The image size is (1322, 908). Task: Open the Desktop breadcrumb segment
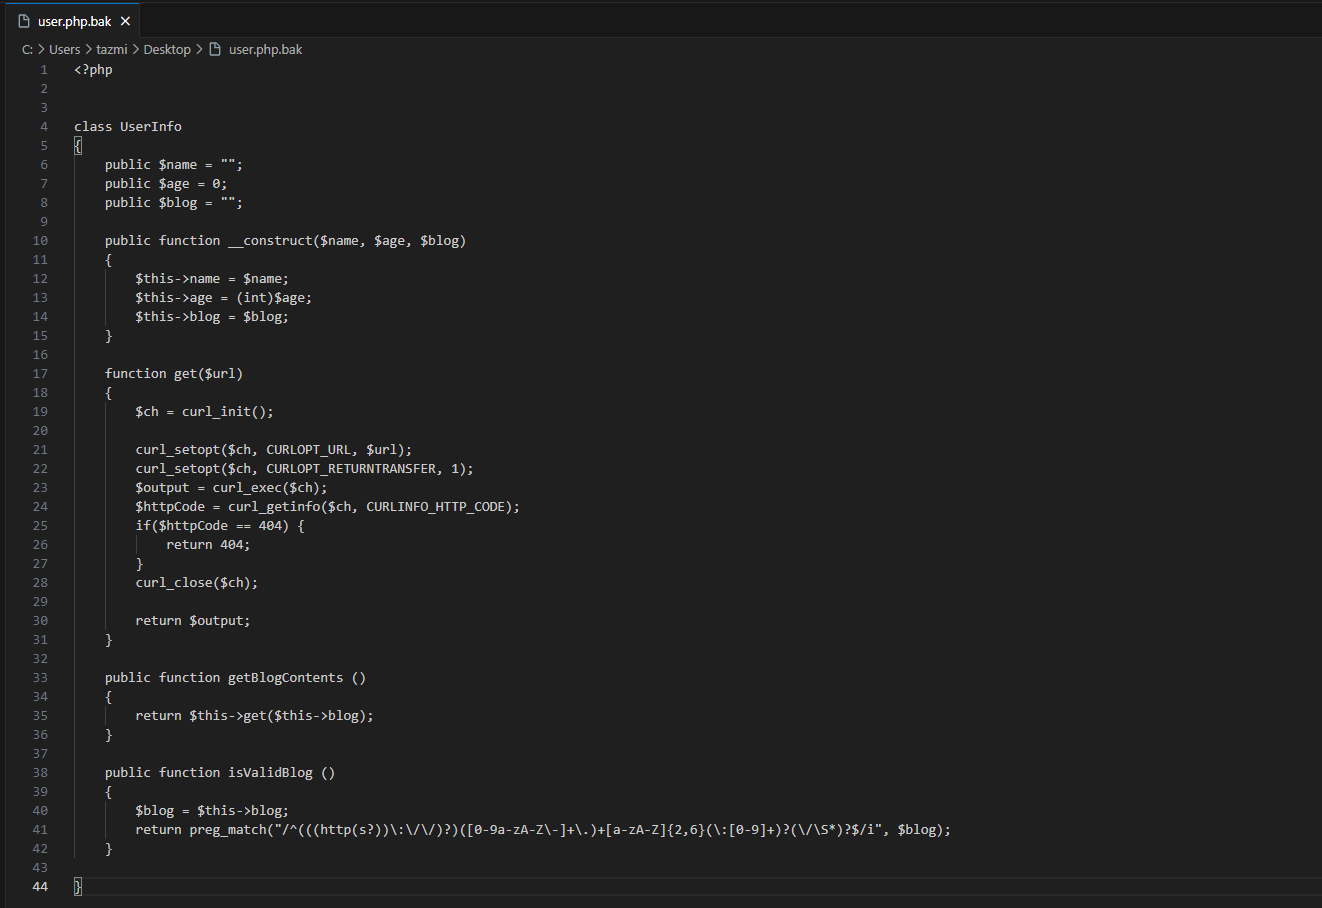click(x=167, y=49)
